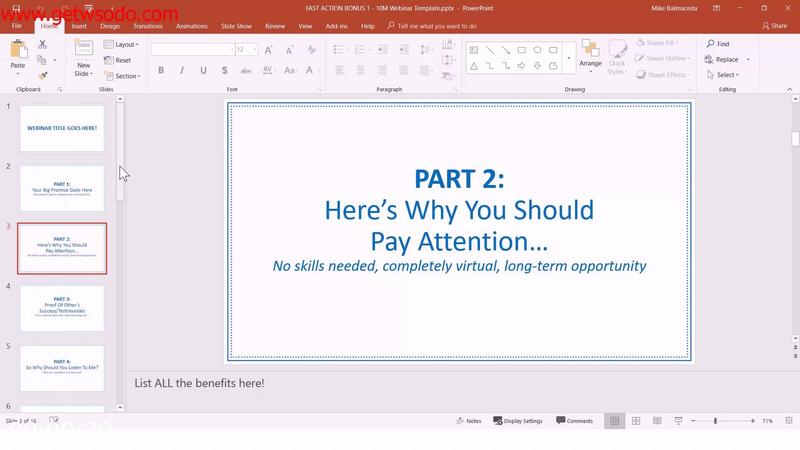Align text left
The image size is (800, 450).
(339, 70)
